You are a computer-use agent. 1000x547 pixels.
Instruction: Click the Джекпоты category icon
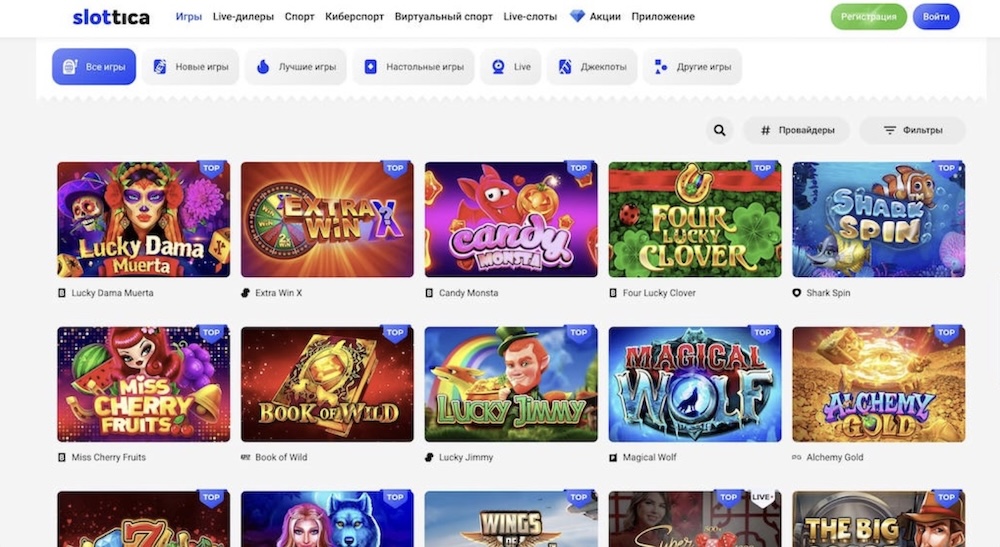(564, 67)
